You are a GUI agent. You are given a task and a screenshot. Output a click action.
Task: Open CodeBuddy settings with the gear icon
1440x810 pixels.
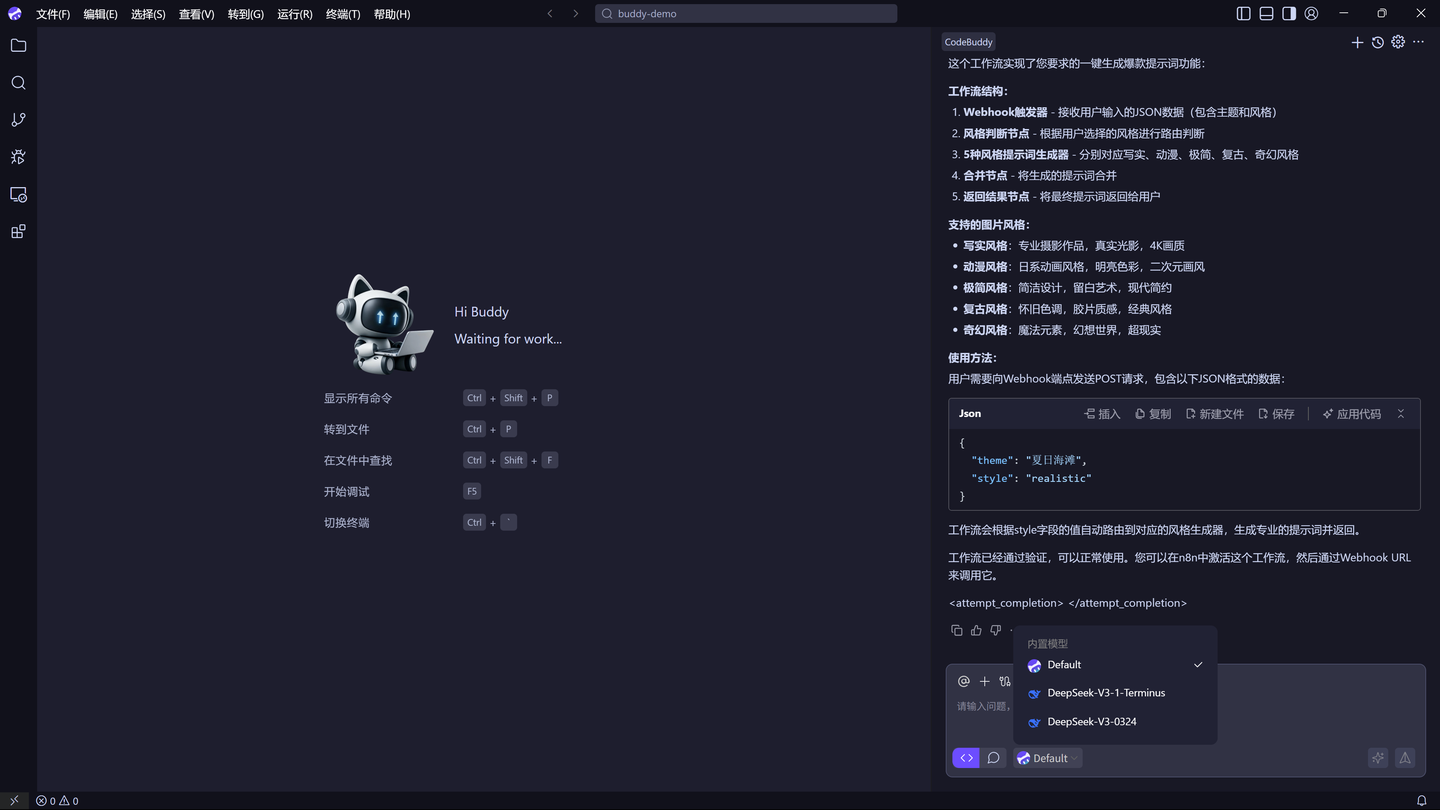click(1397, 42)
